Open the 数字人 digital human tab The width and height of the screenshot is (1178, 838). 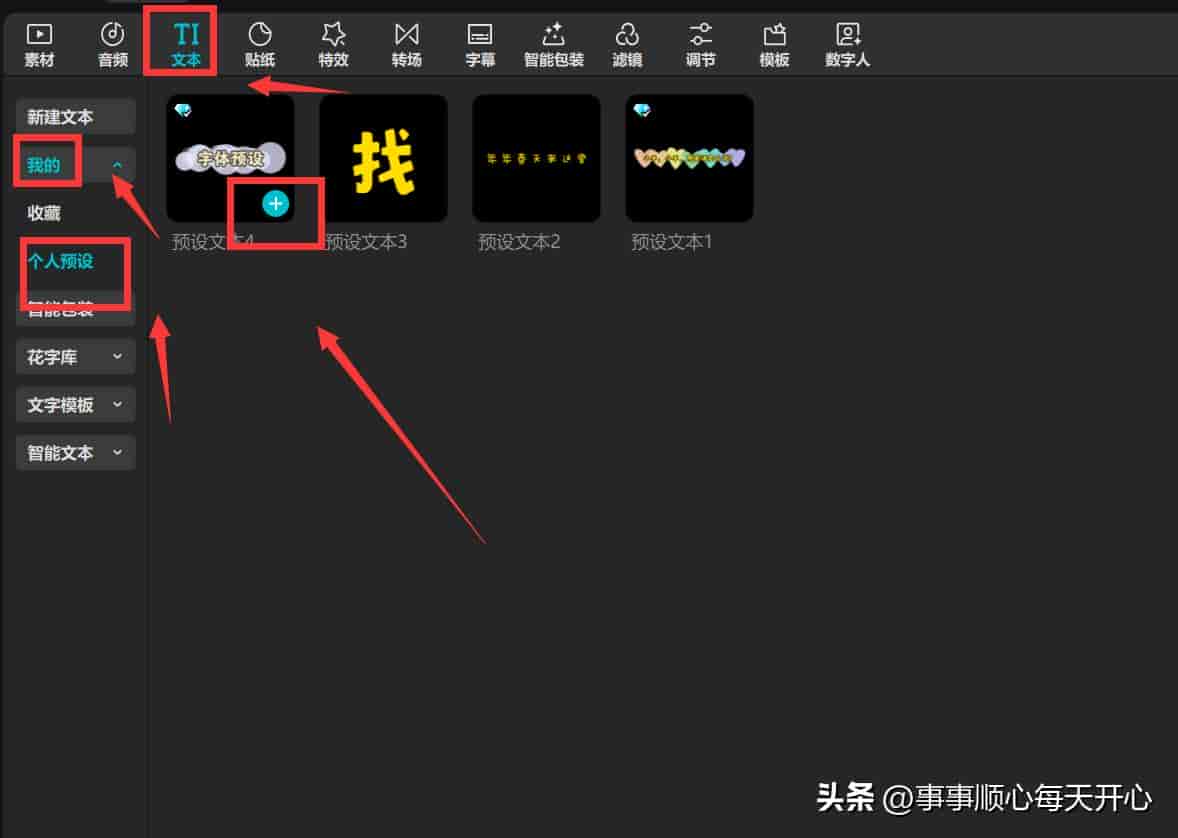(847, 45)
